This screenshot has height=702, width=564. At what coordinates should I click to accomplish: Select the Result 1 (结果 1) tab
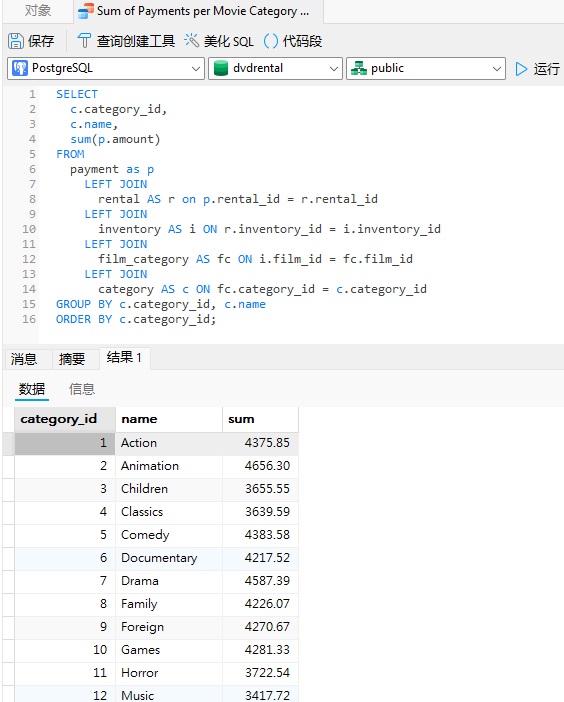[124, 358]
